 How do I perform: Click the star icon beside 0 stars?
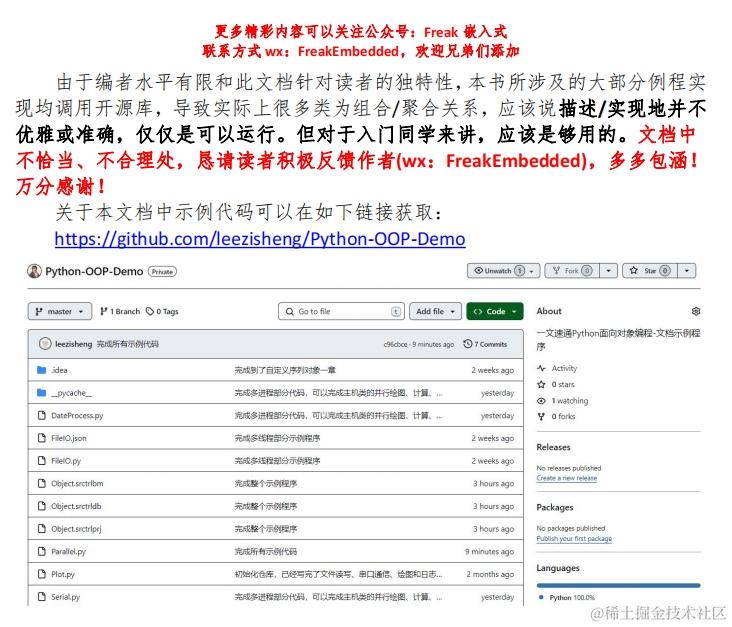[x=542, y=385]
